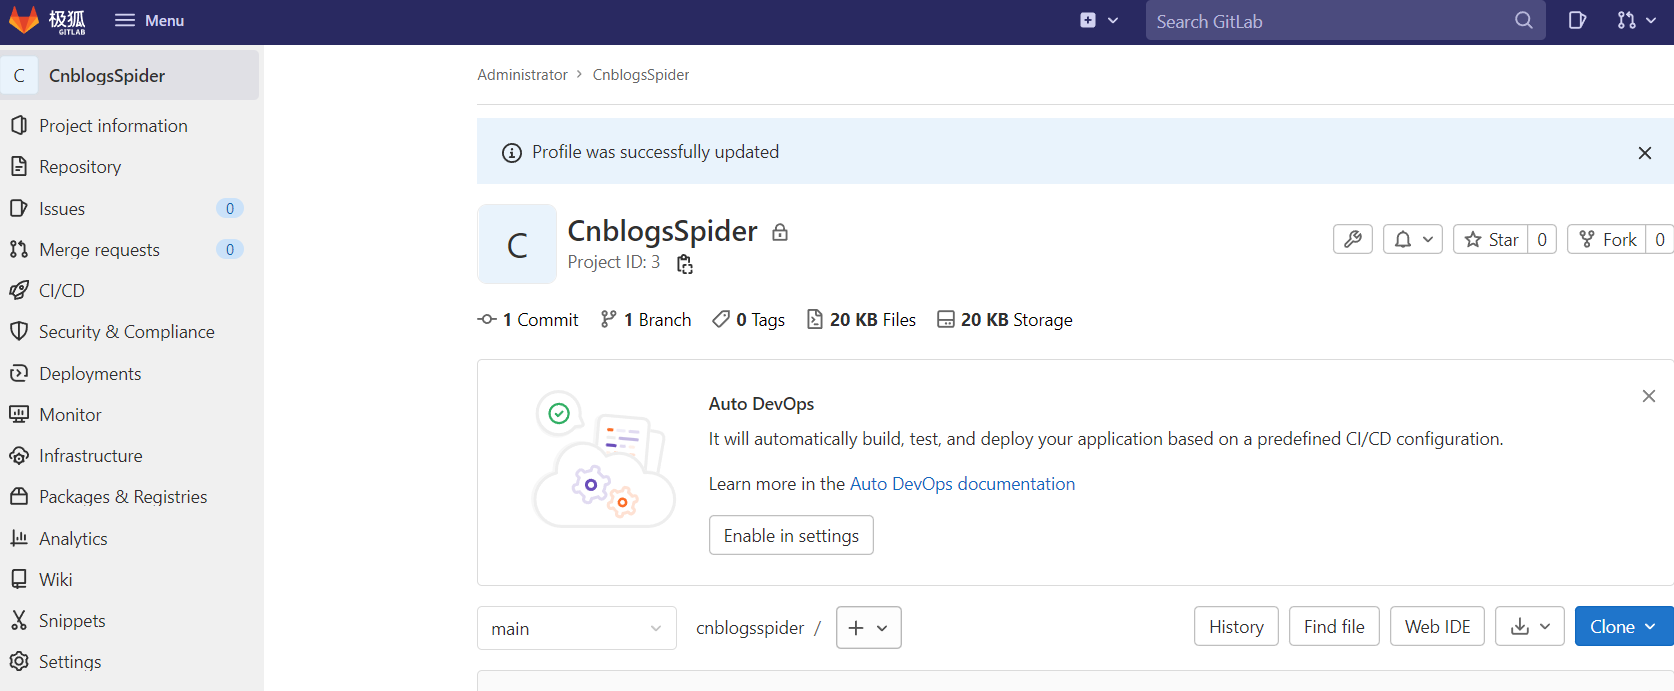
Task: Click the Packages & Registries icon
Action: tap(18, 497)
